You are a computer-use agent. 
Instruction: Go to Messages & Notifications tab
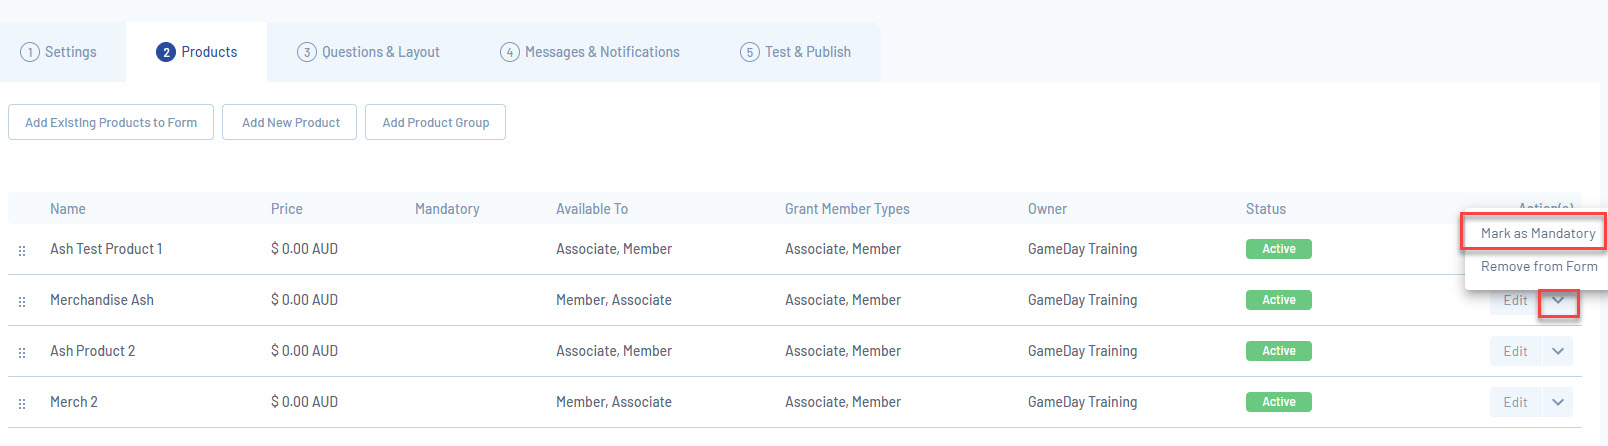click(601, 52)
